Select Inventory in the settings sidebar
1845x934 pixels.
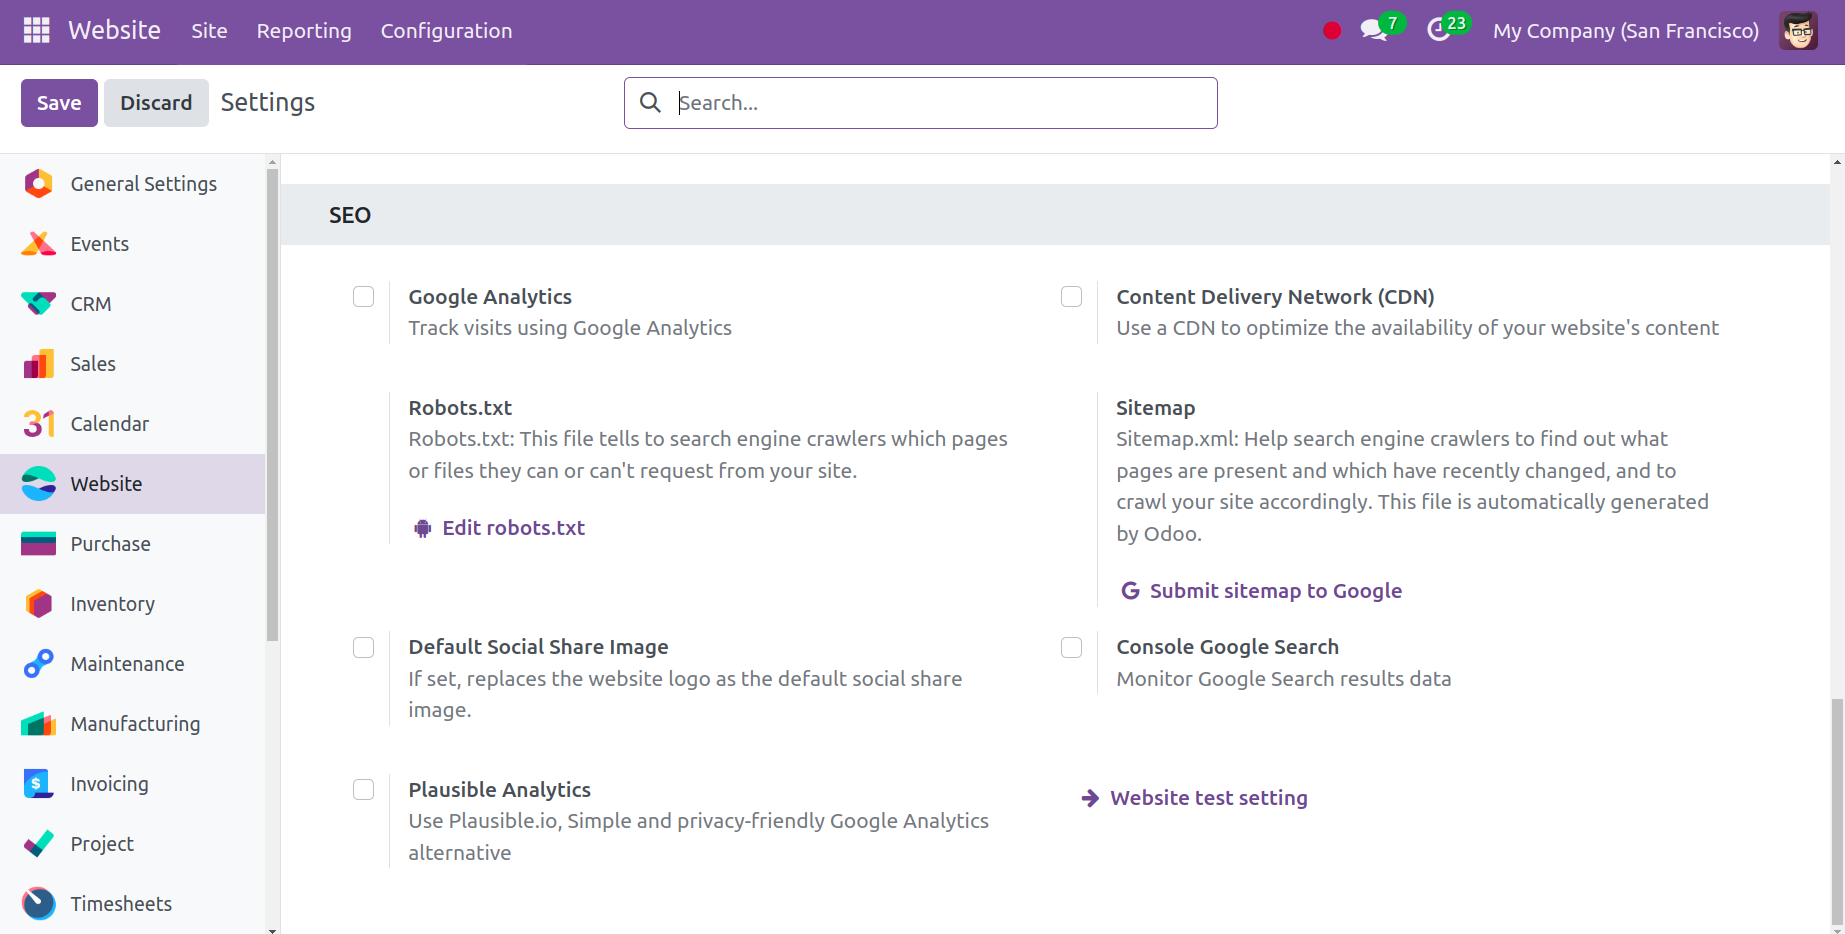[112, 604]
